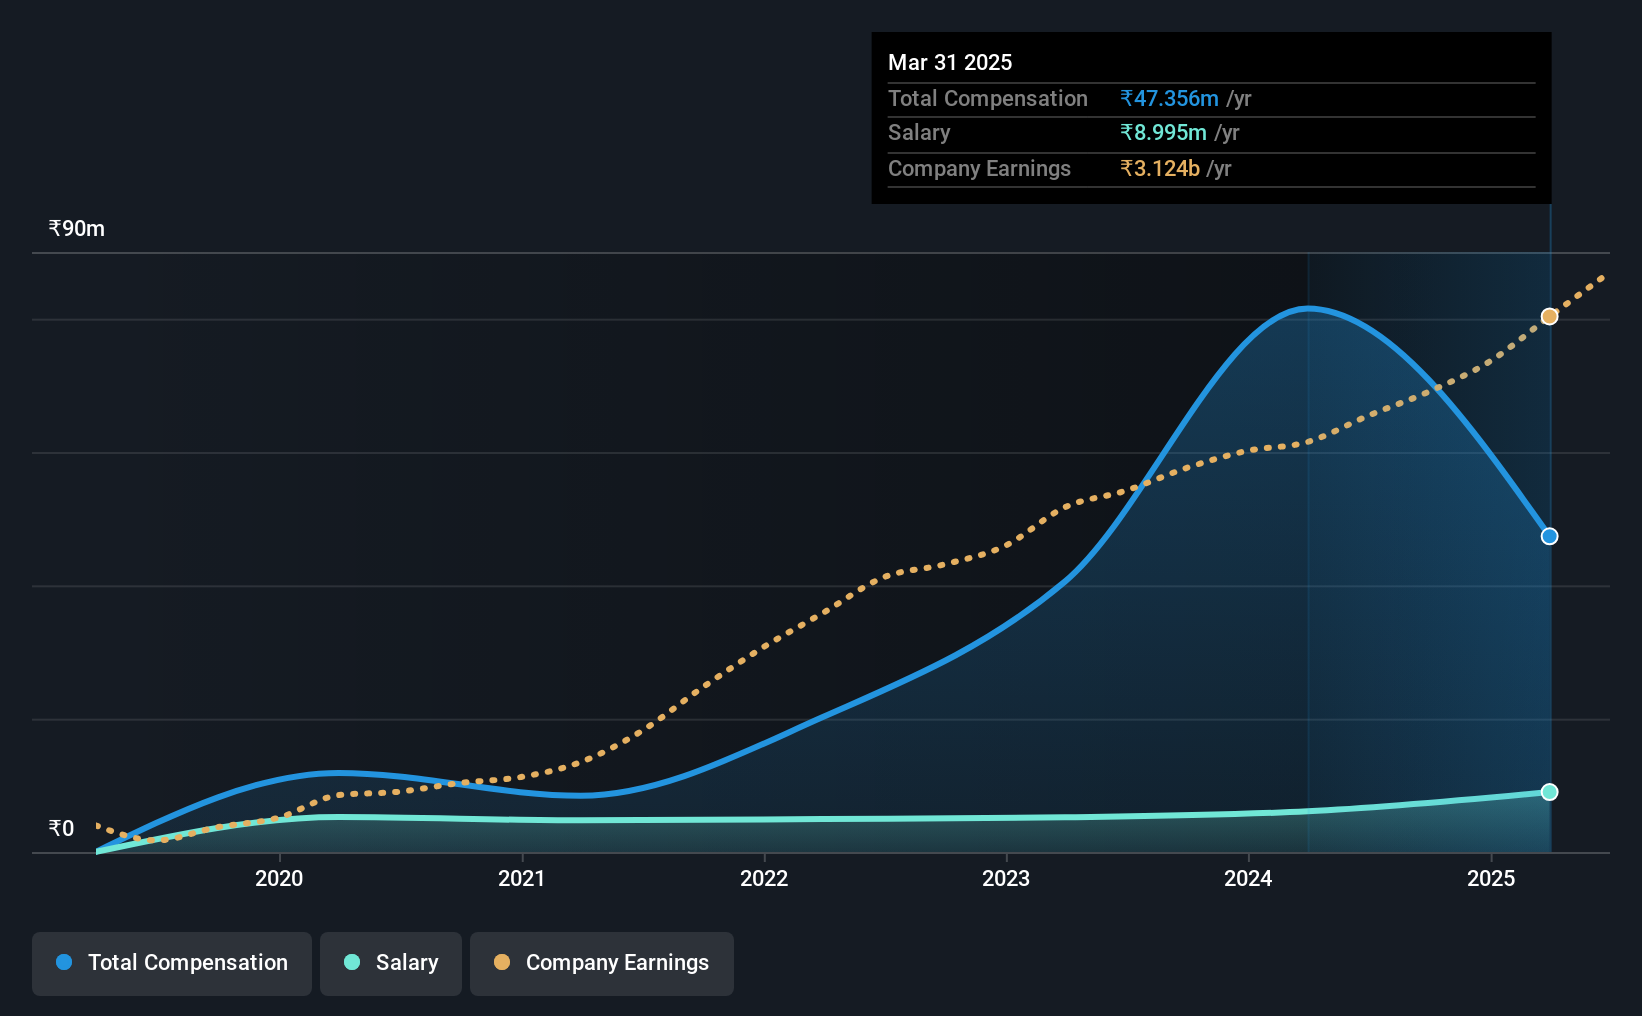This screenshot has height=1016, width=1642.
Task: Toggle the Salary series legend button
Action: point(391,963)
